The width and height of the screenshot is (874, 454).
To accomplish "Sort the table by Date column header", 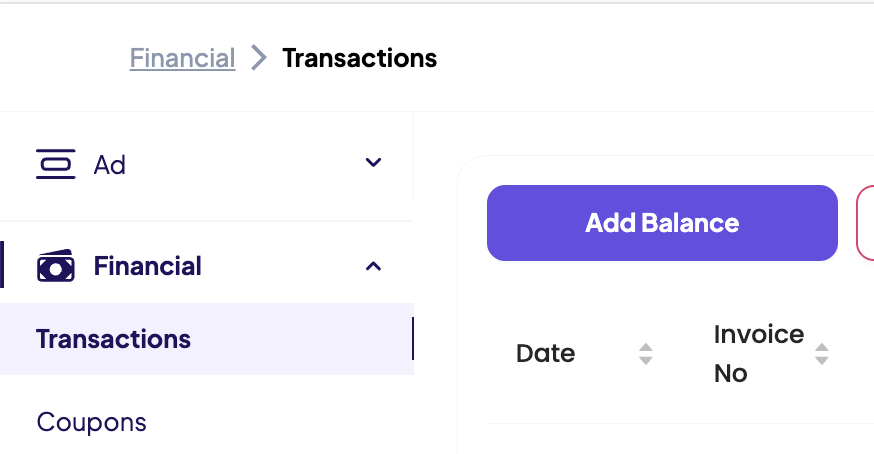I will point(546,353).
